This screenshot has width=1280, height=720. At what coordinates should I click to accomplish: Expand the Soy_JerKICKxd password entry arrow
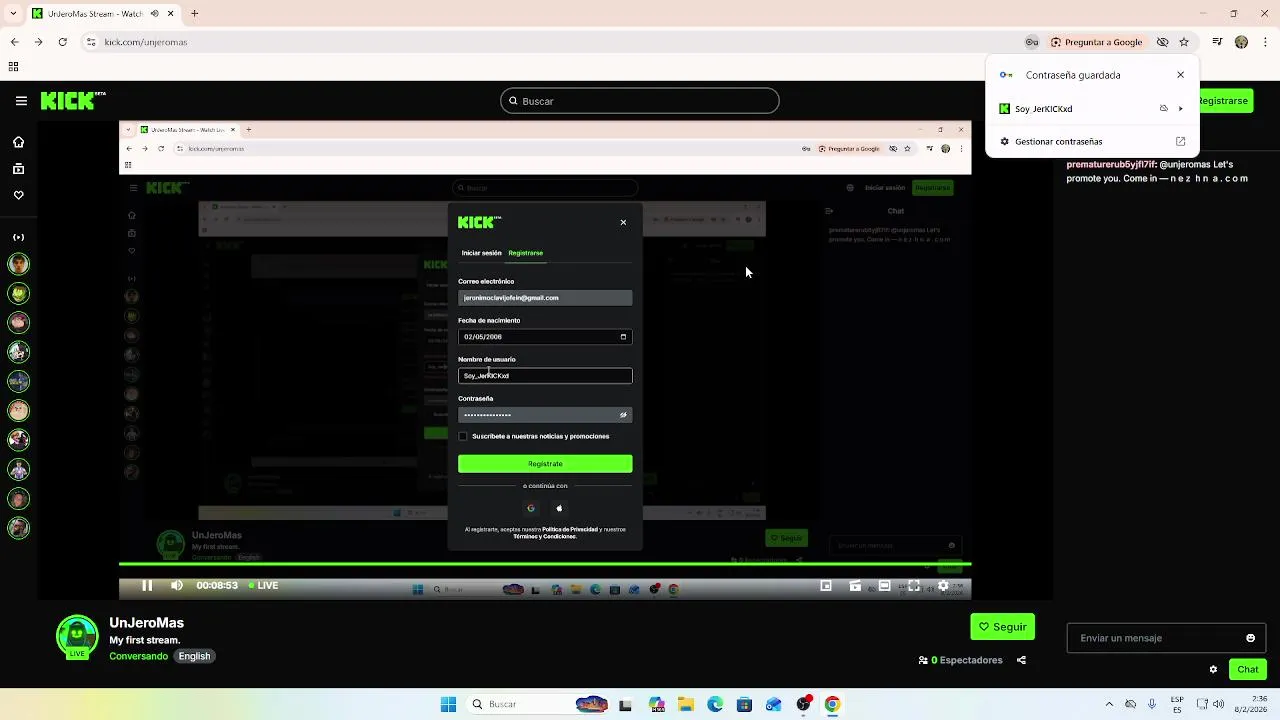tap(1180, 108)
